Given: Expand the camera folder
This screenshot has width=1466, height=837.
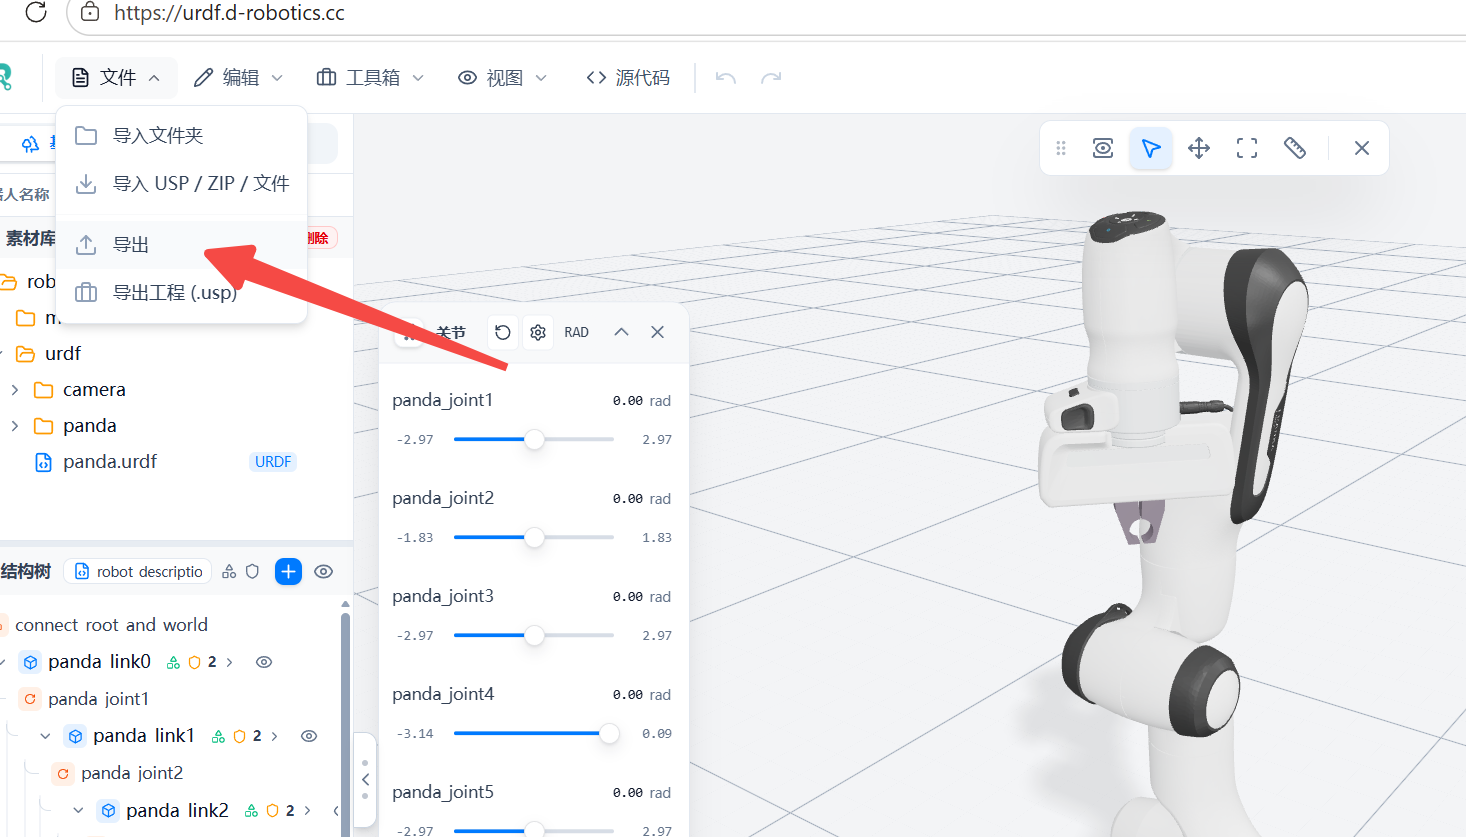Looking at the screenshot, I should tap(14, 389).
